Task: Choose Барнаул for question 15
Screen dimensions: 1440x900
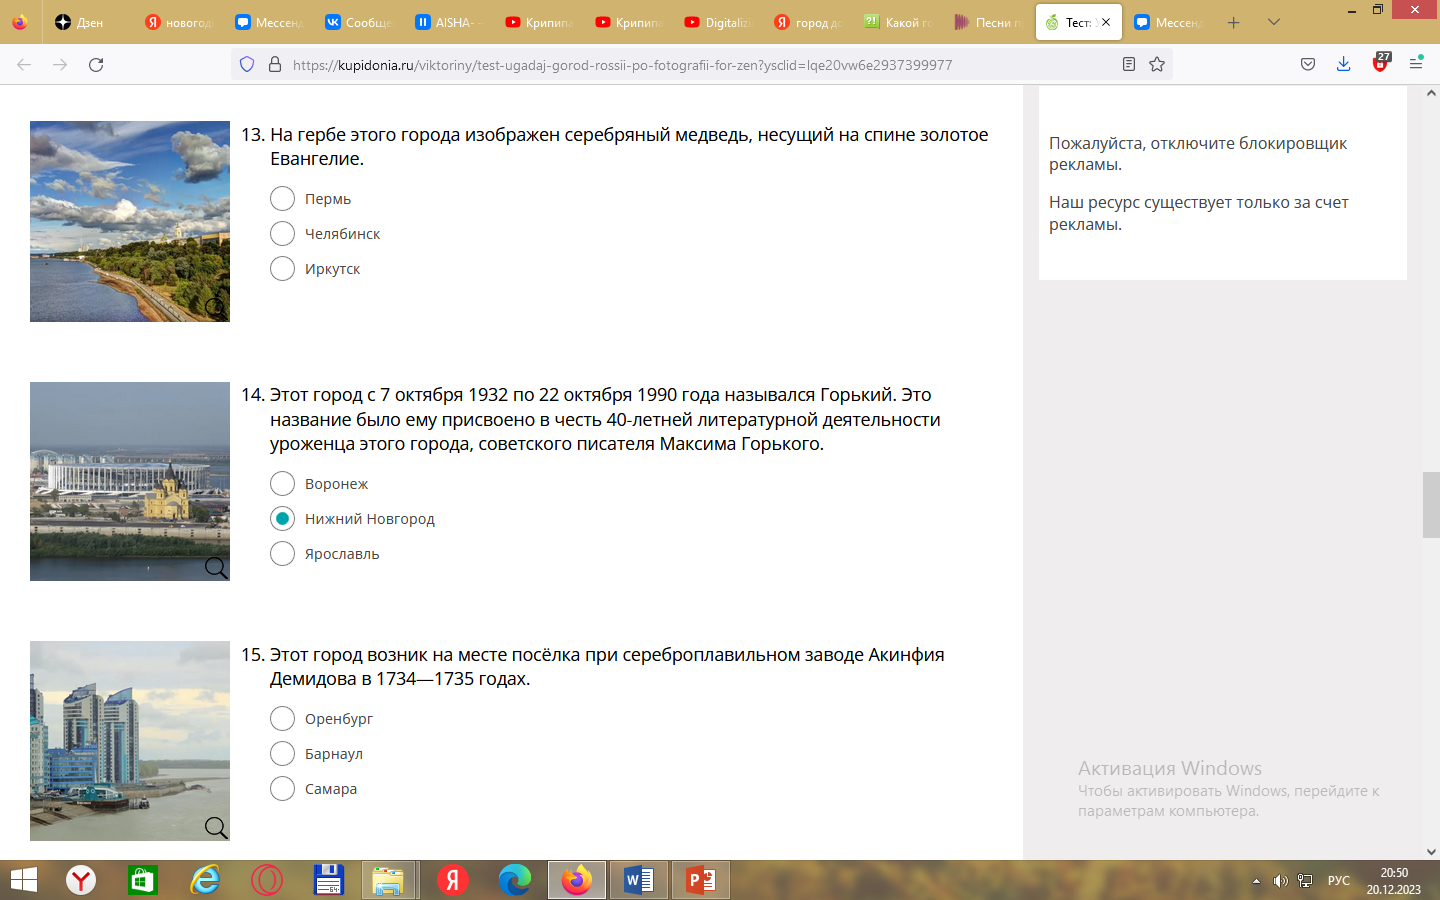Action: (x=283, y=754)
